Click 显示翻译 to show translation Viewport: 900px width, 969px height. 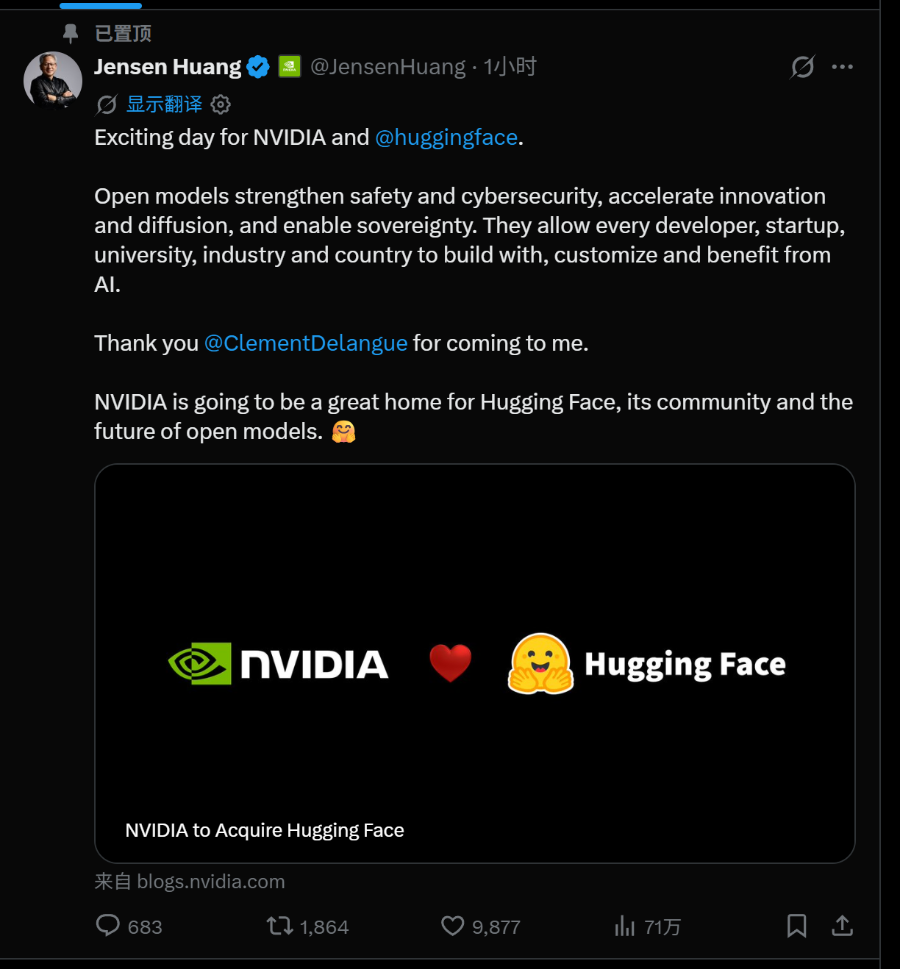tap(164, 104)
